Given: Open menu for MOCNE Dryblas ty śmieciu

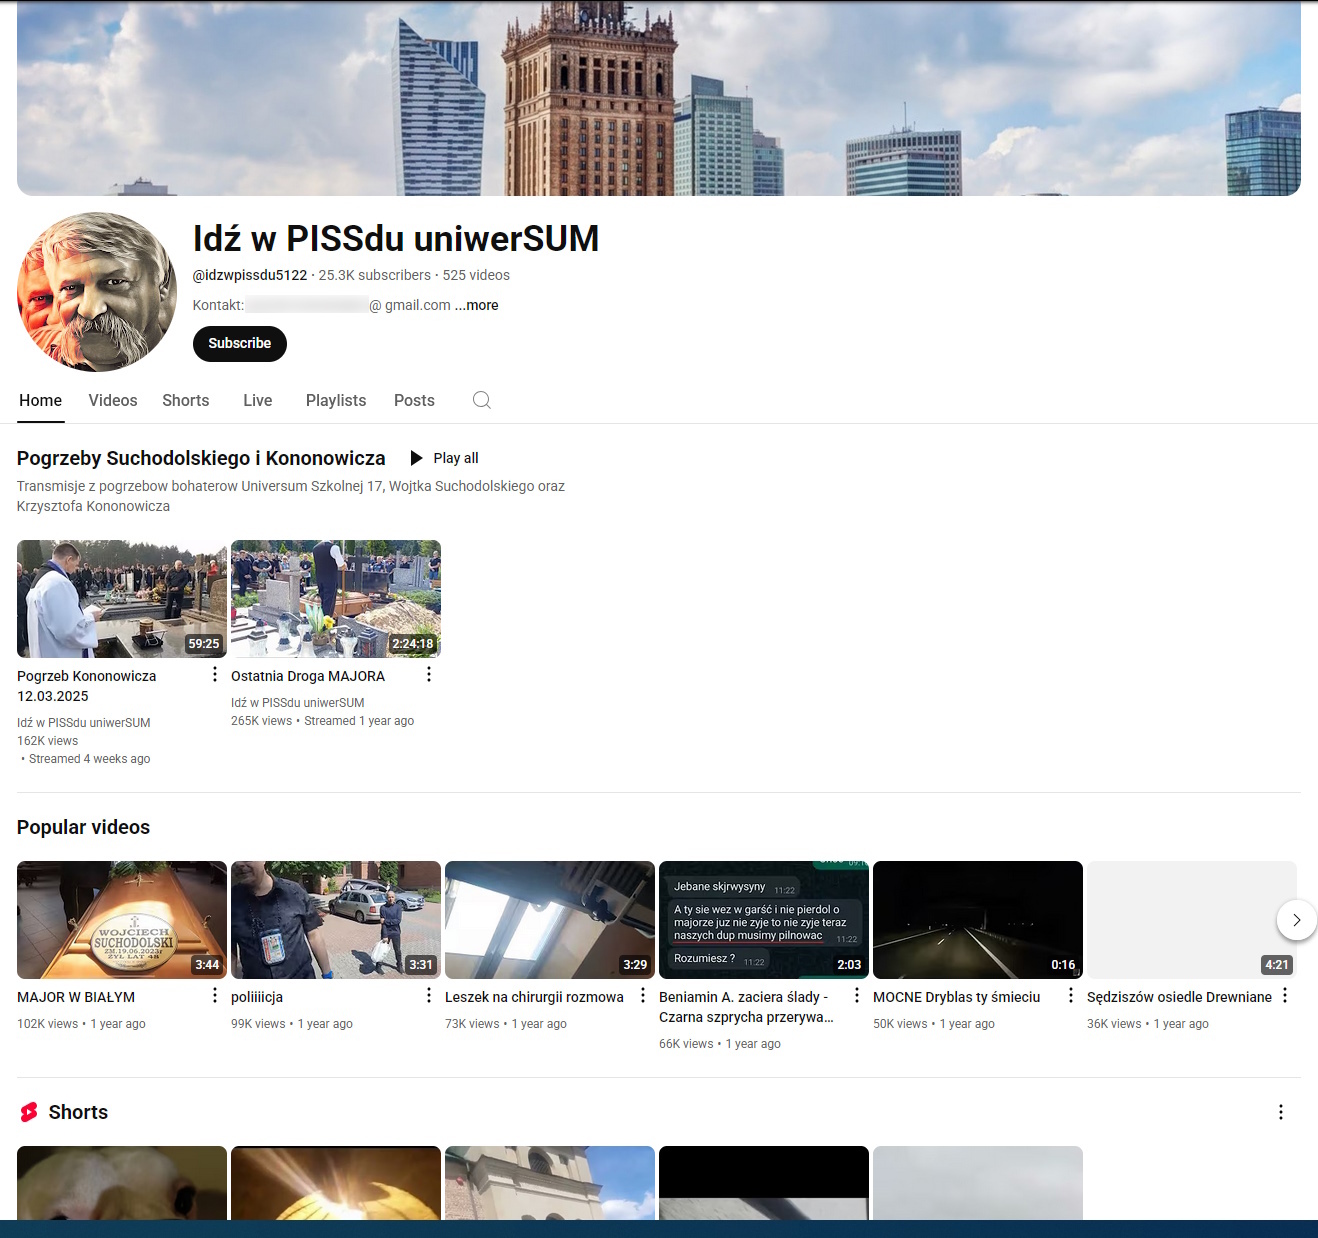Looking at the screenshot, I should [x=1071, y=996].
